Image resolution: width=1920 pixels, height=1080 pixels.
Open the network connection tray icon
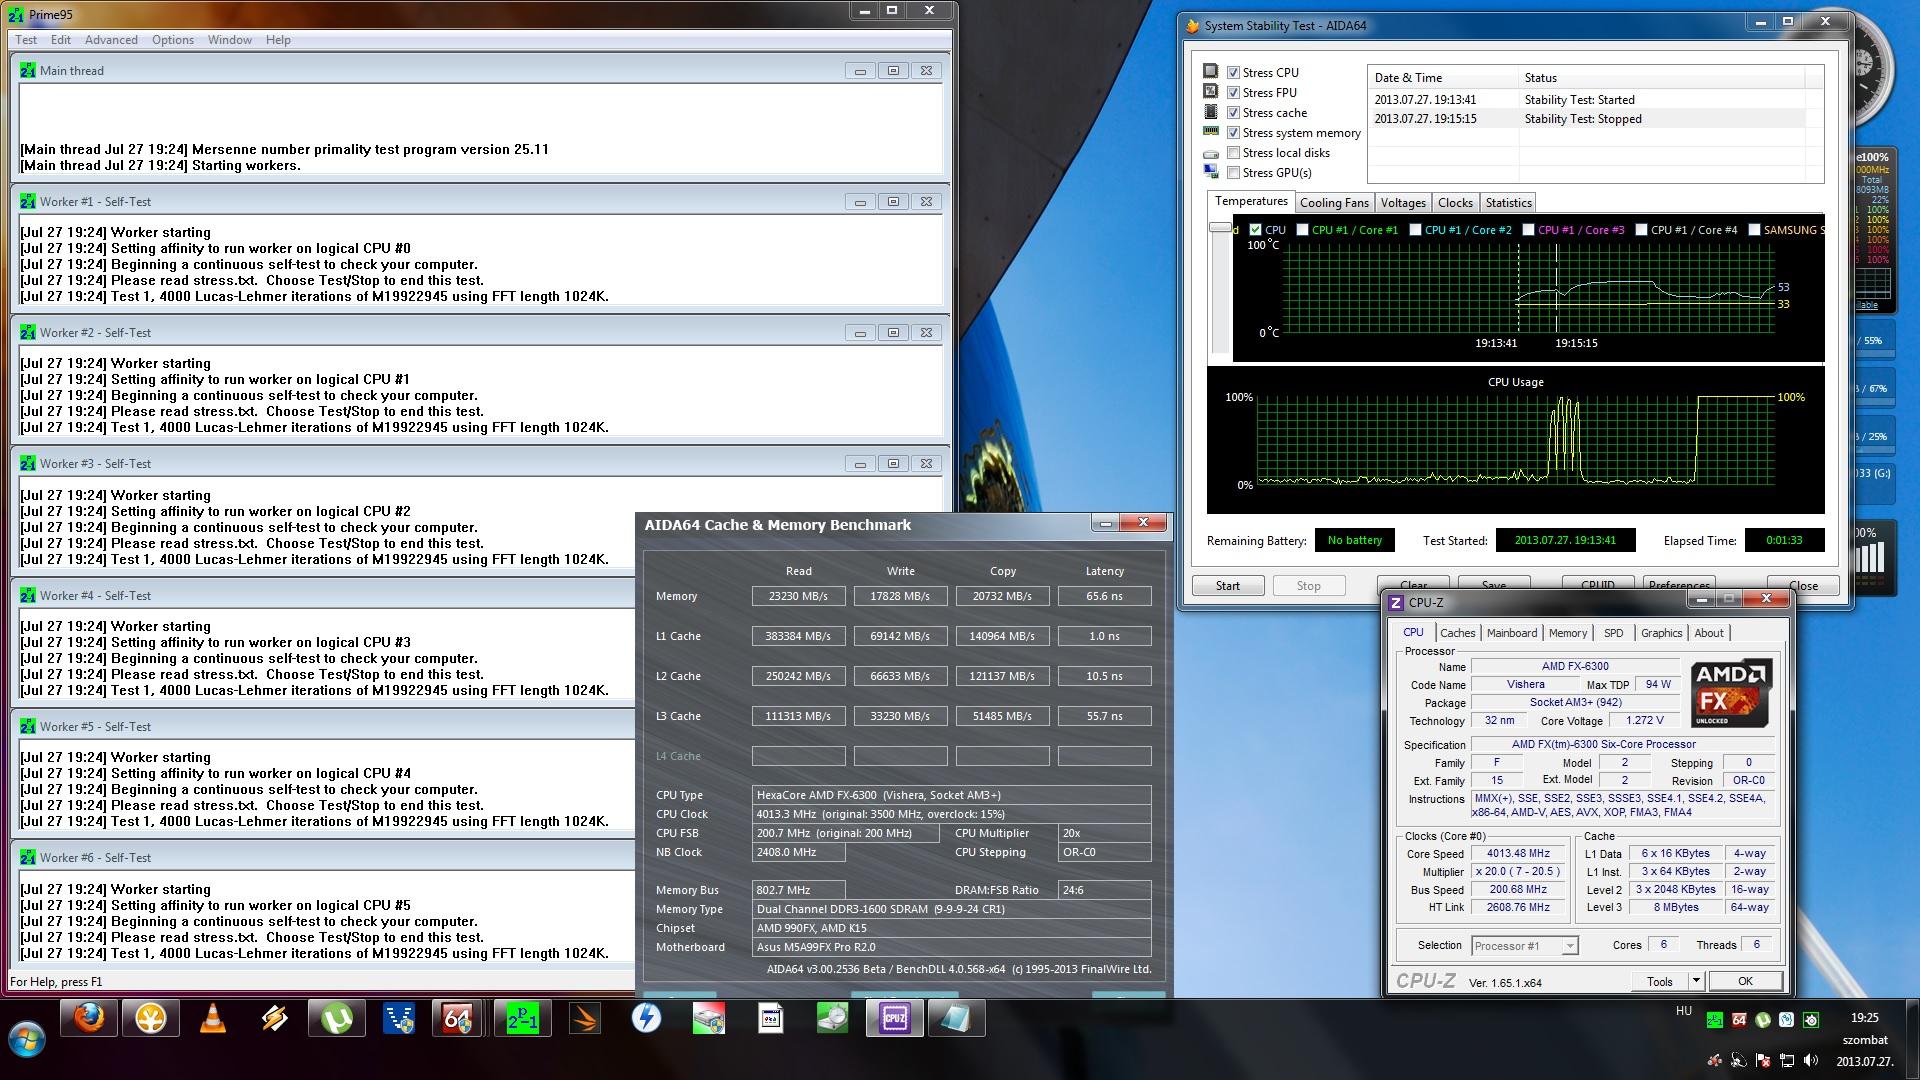point(1787,1061)
